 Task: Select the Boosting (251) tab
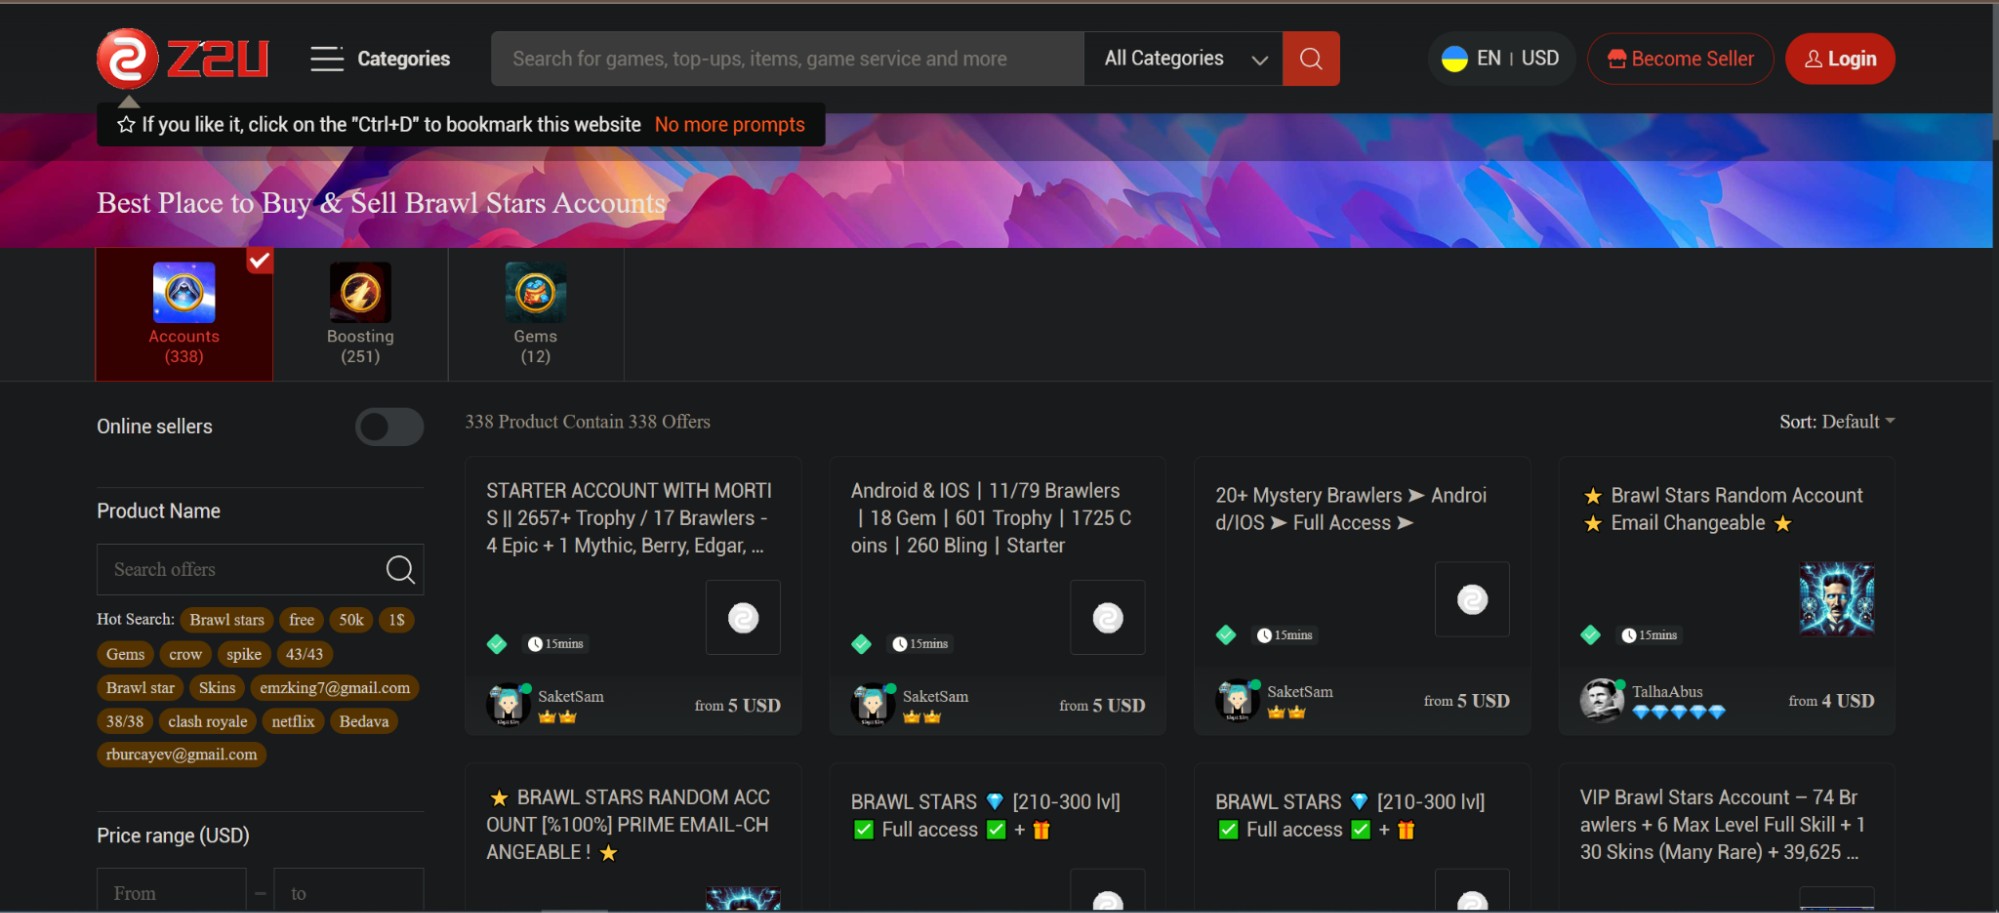tap(360, 347)
